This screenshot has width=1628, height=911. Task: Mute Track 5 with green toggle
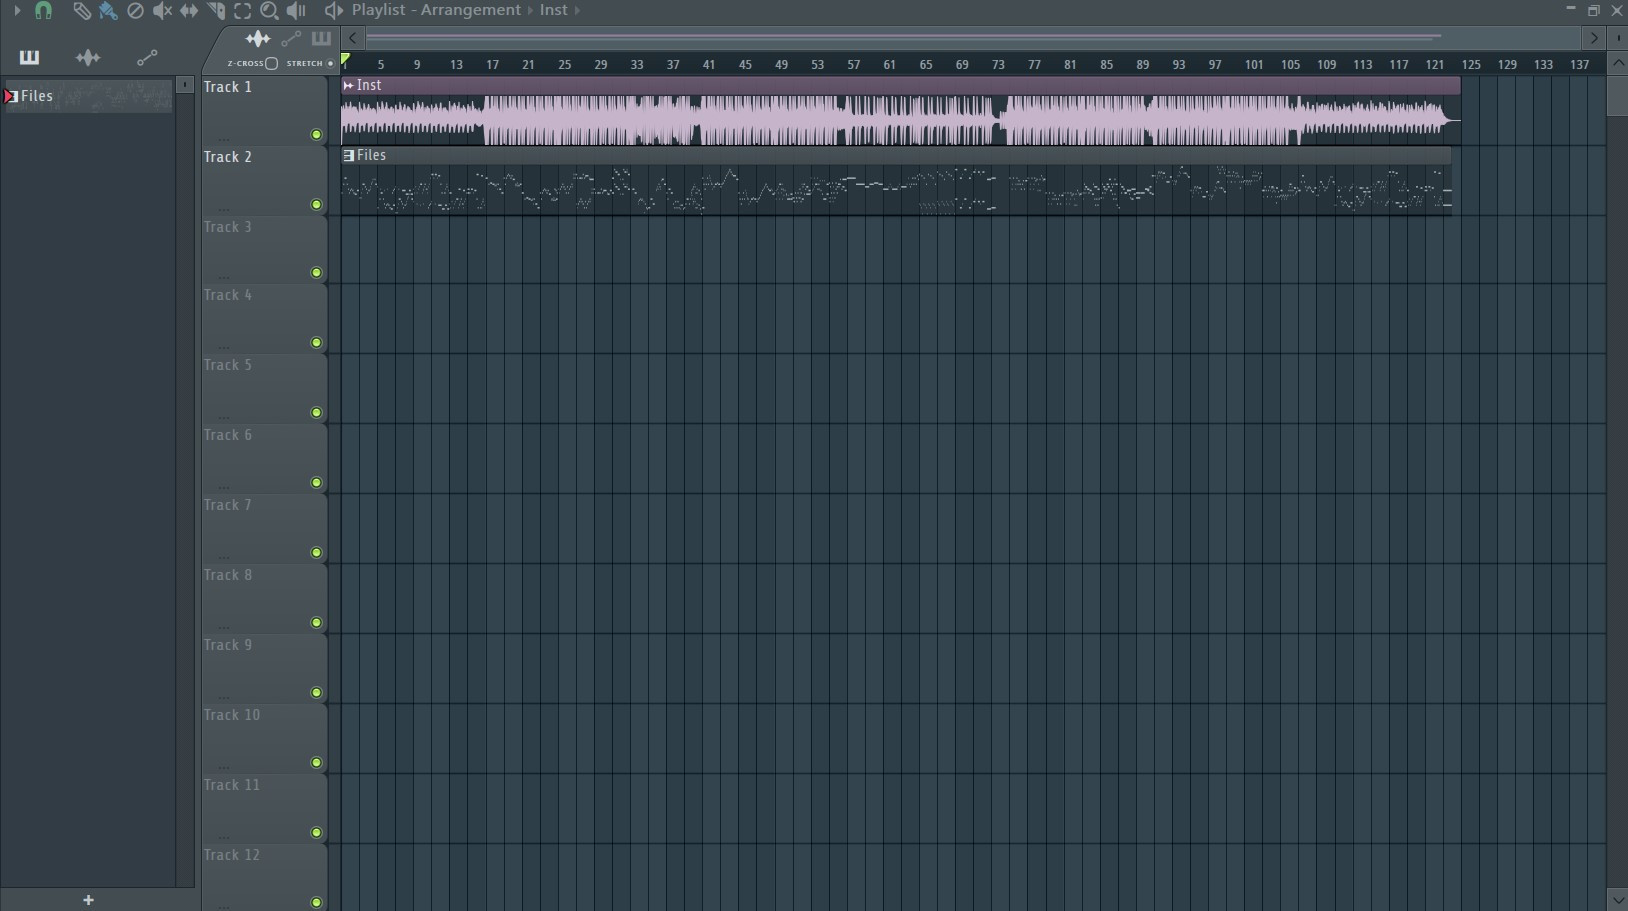317,413
